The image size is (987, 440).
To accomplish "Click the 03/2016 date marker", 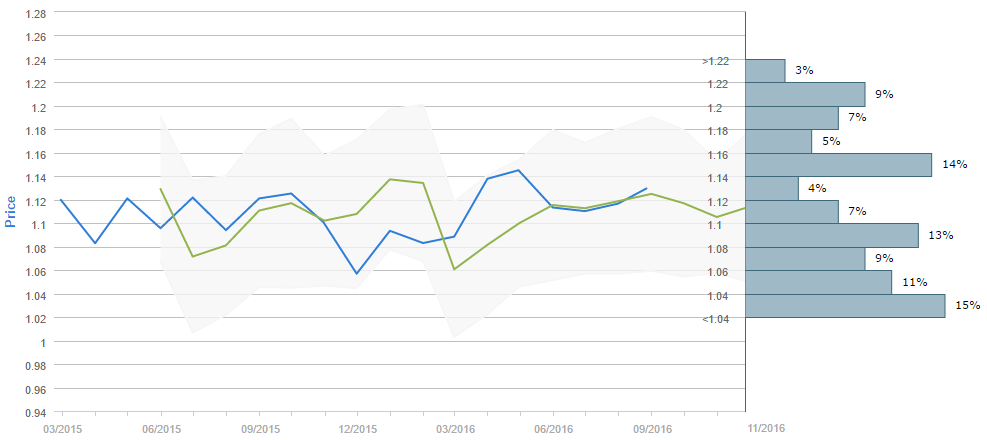I will tap(455, 428).
